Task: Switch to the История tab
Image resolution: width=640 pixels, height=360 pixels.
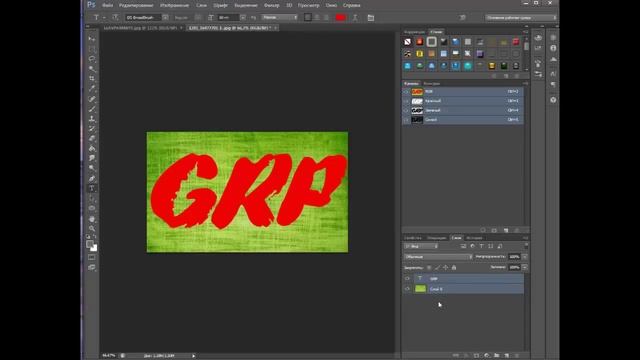Action: 474,238
